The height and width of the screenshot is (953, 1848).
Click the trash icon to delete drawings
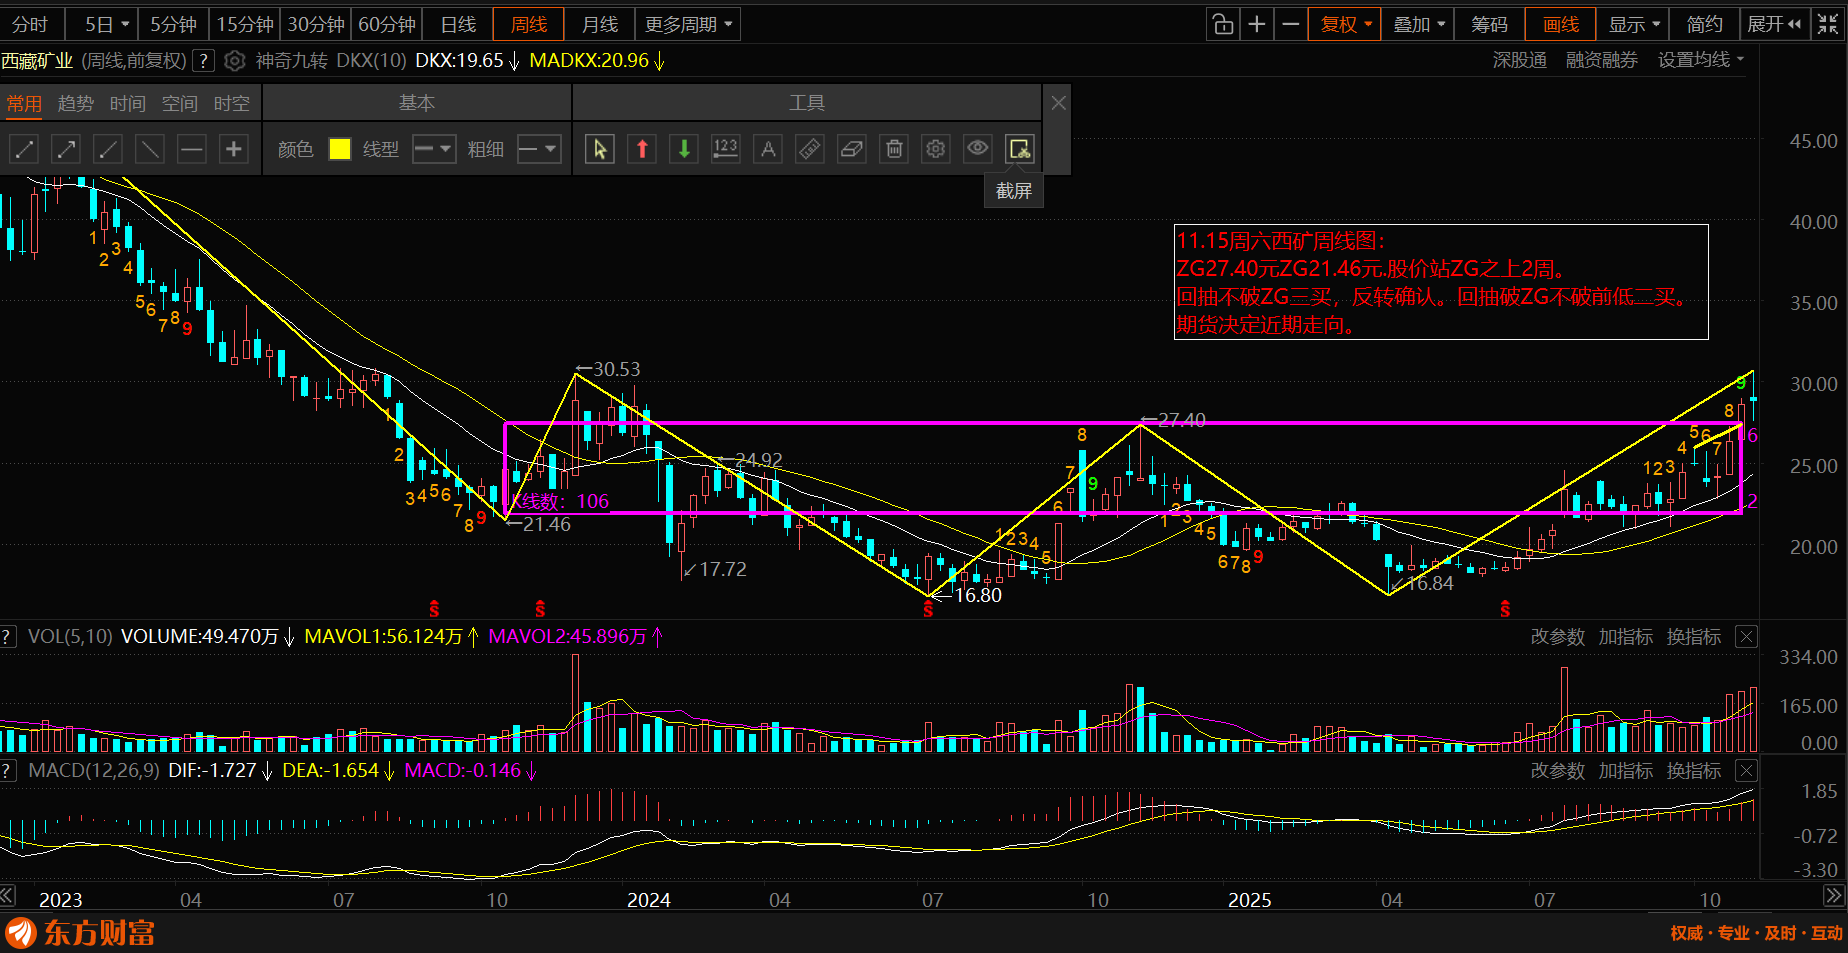pos(894,149)
